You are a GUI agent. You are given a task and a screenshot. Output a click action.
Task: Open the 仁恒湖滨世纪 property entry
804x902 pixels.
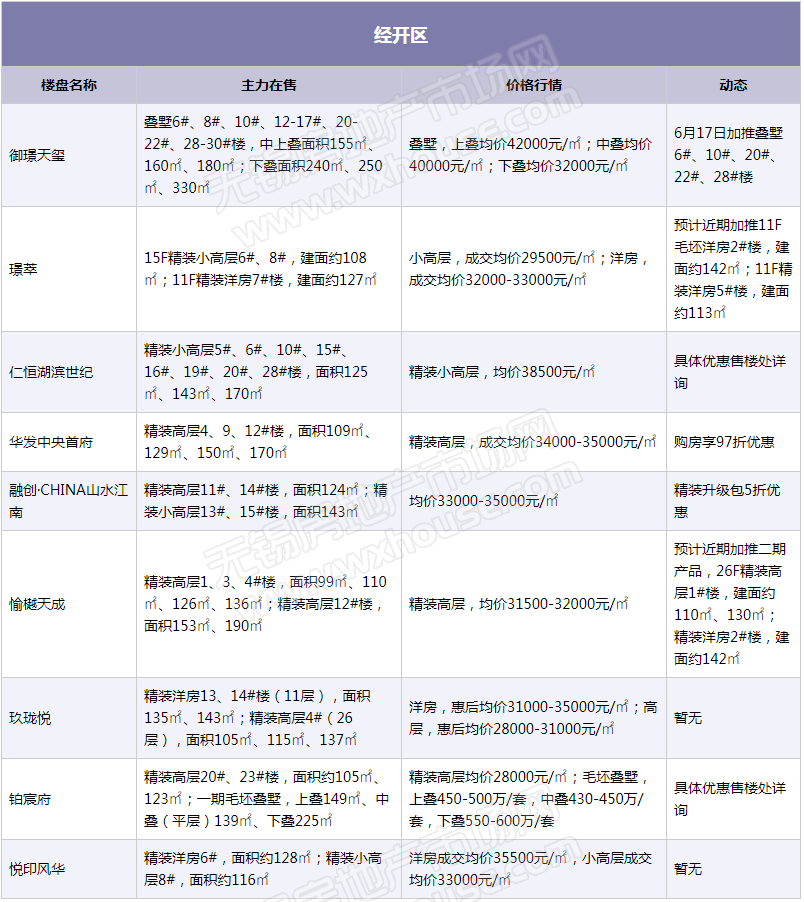point(51,372)
